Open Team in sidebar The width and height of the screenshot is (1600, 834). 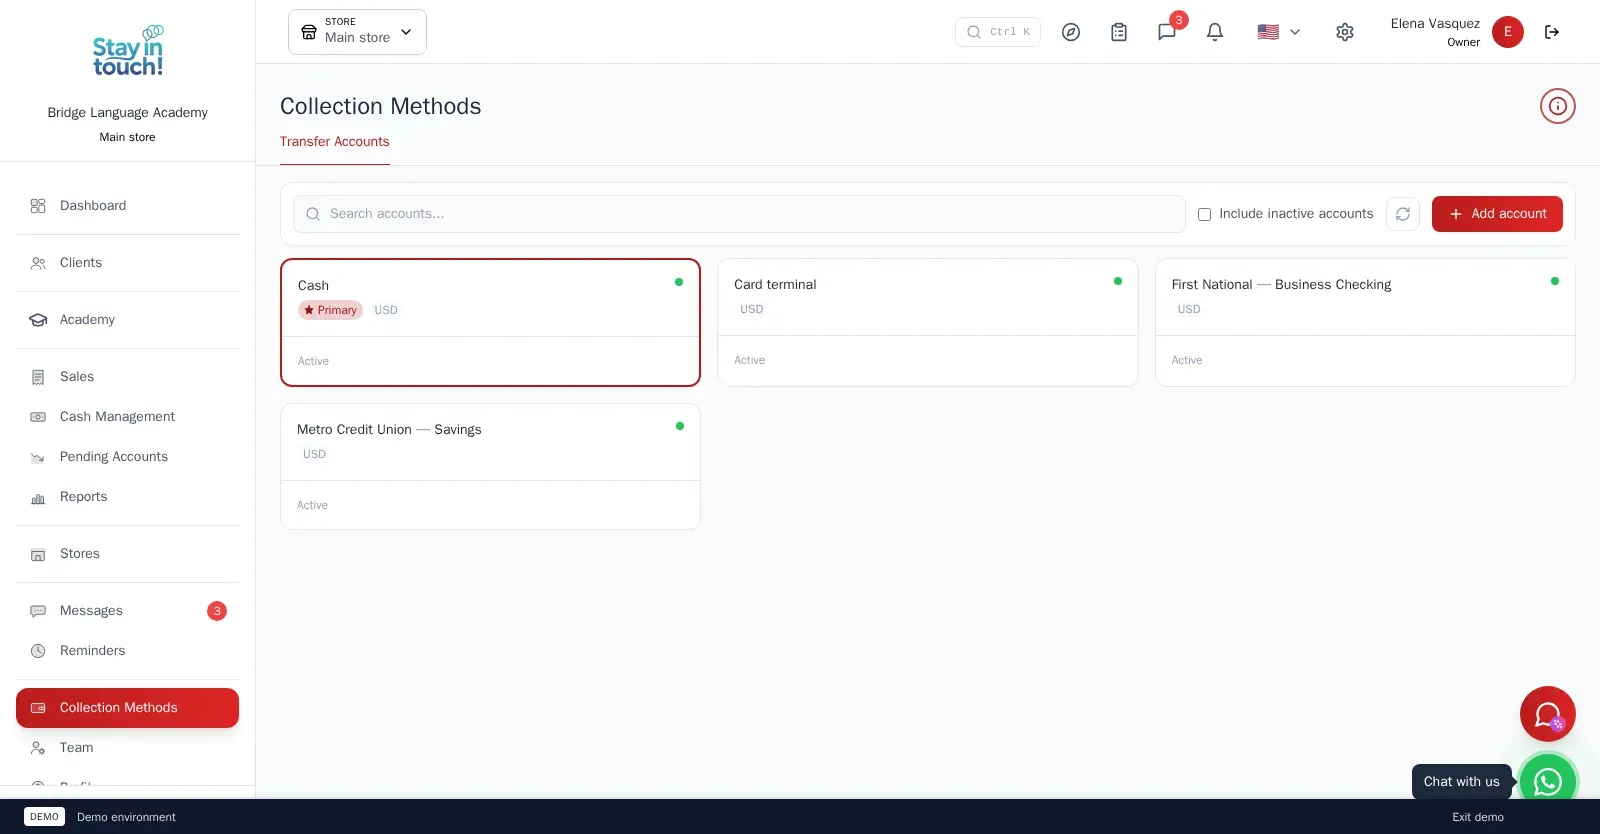[128, 748]
